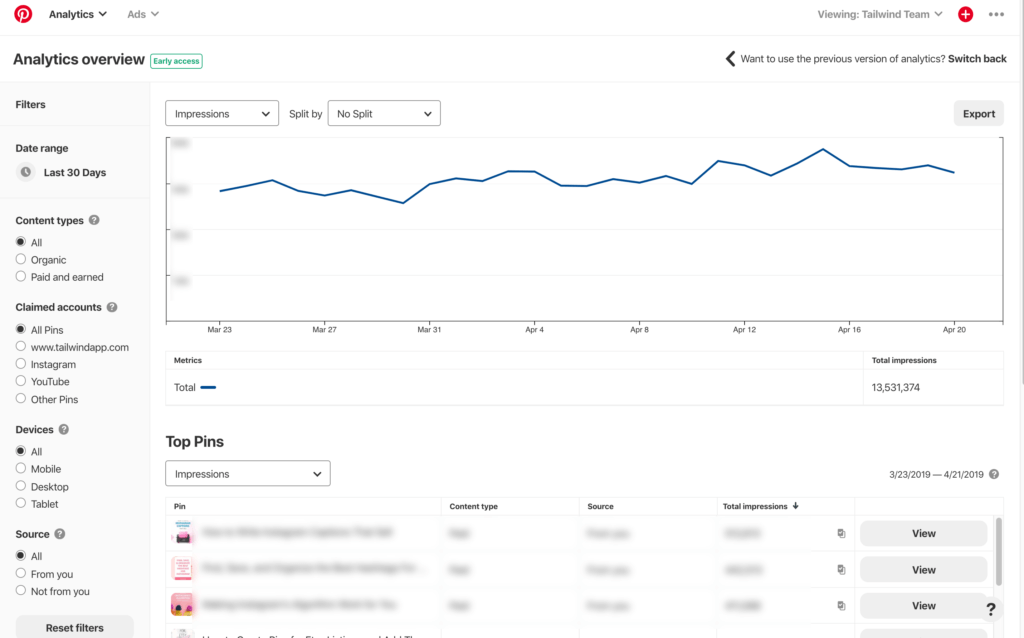Click the first Top Pin thumbnail

[182, 533]
